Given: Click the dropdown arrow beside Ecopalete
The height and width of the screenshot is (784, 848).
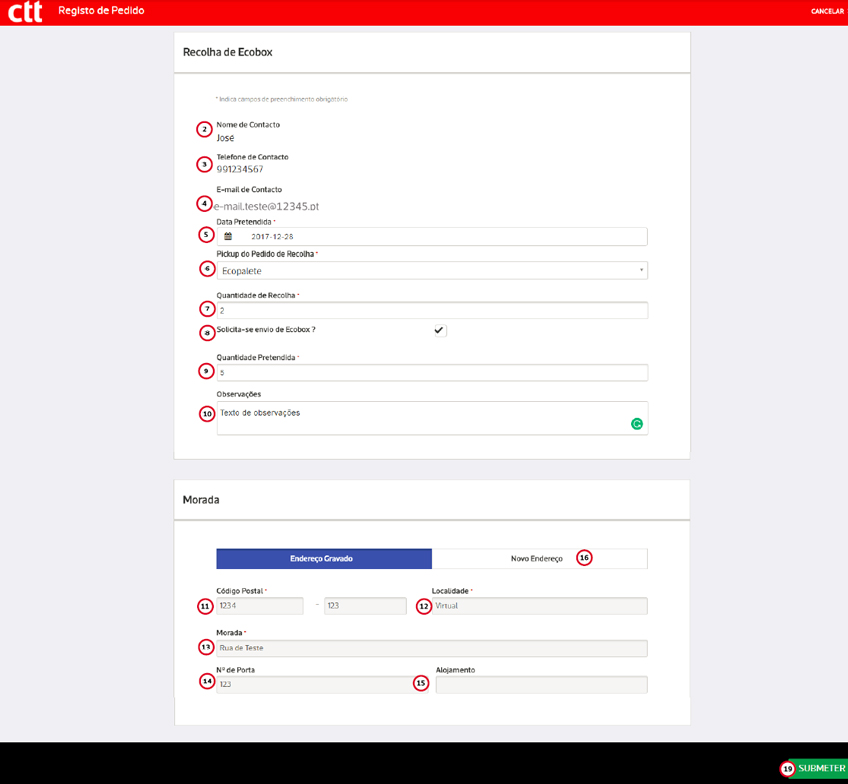Looking at the screenshot, I should tap(640, 270).
